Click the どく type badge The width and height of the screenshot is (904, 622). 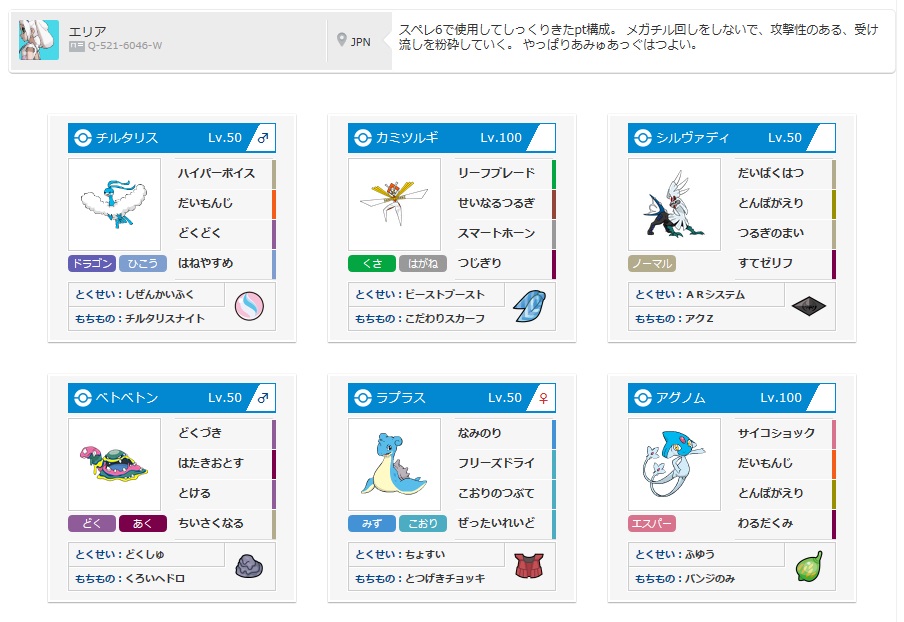(92, 523)
